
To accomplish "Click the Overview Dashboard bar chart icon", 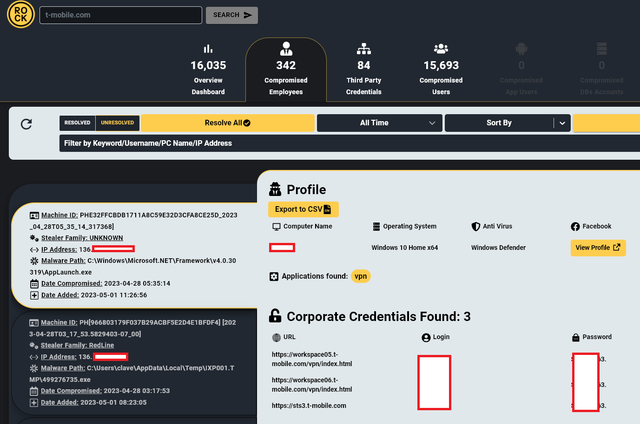I will tap(208, 49).
